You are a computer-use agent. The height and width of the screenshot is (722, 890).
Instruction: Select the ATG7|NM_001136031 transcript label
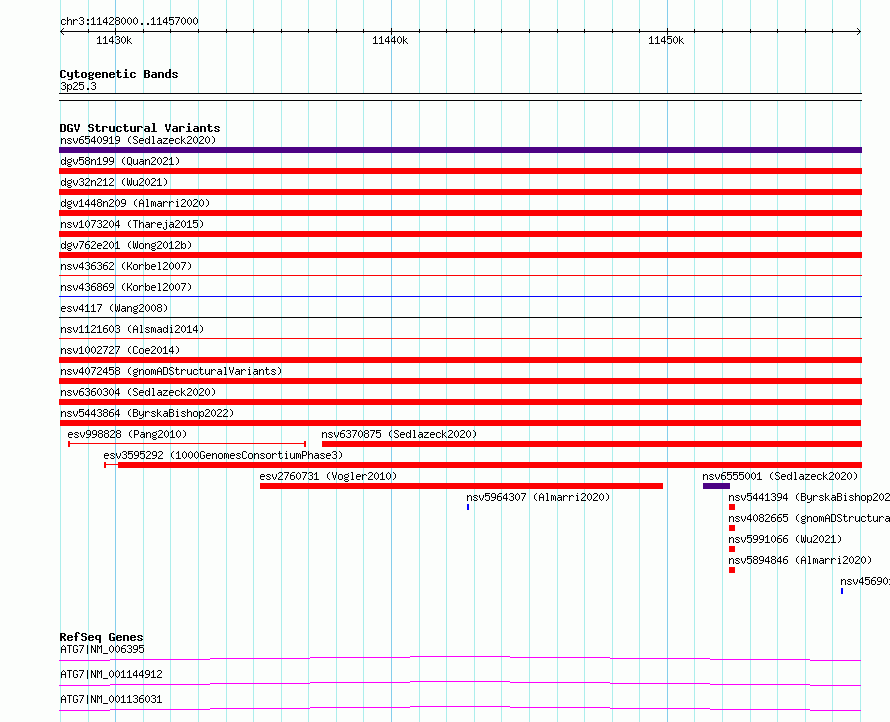tap(111, 699)
